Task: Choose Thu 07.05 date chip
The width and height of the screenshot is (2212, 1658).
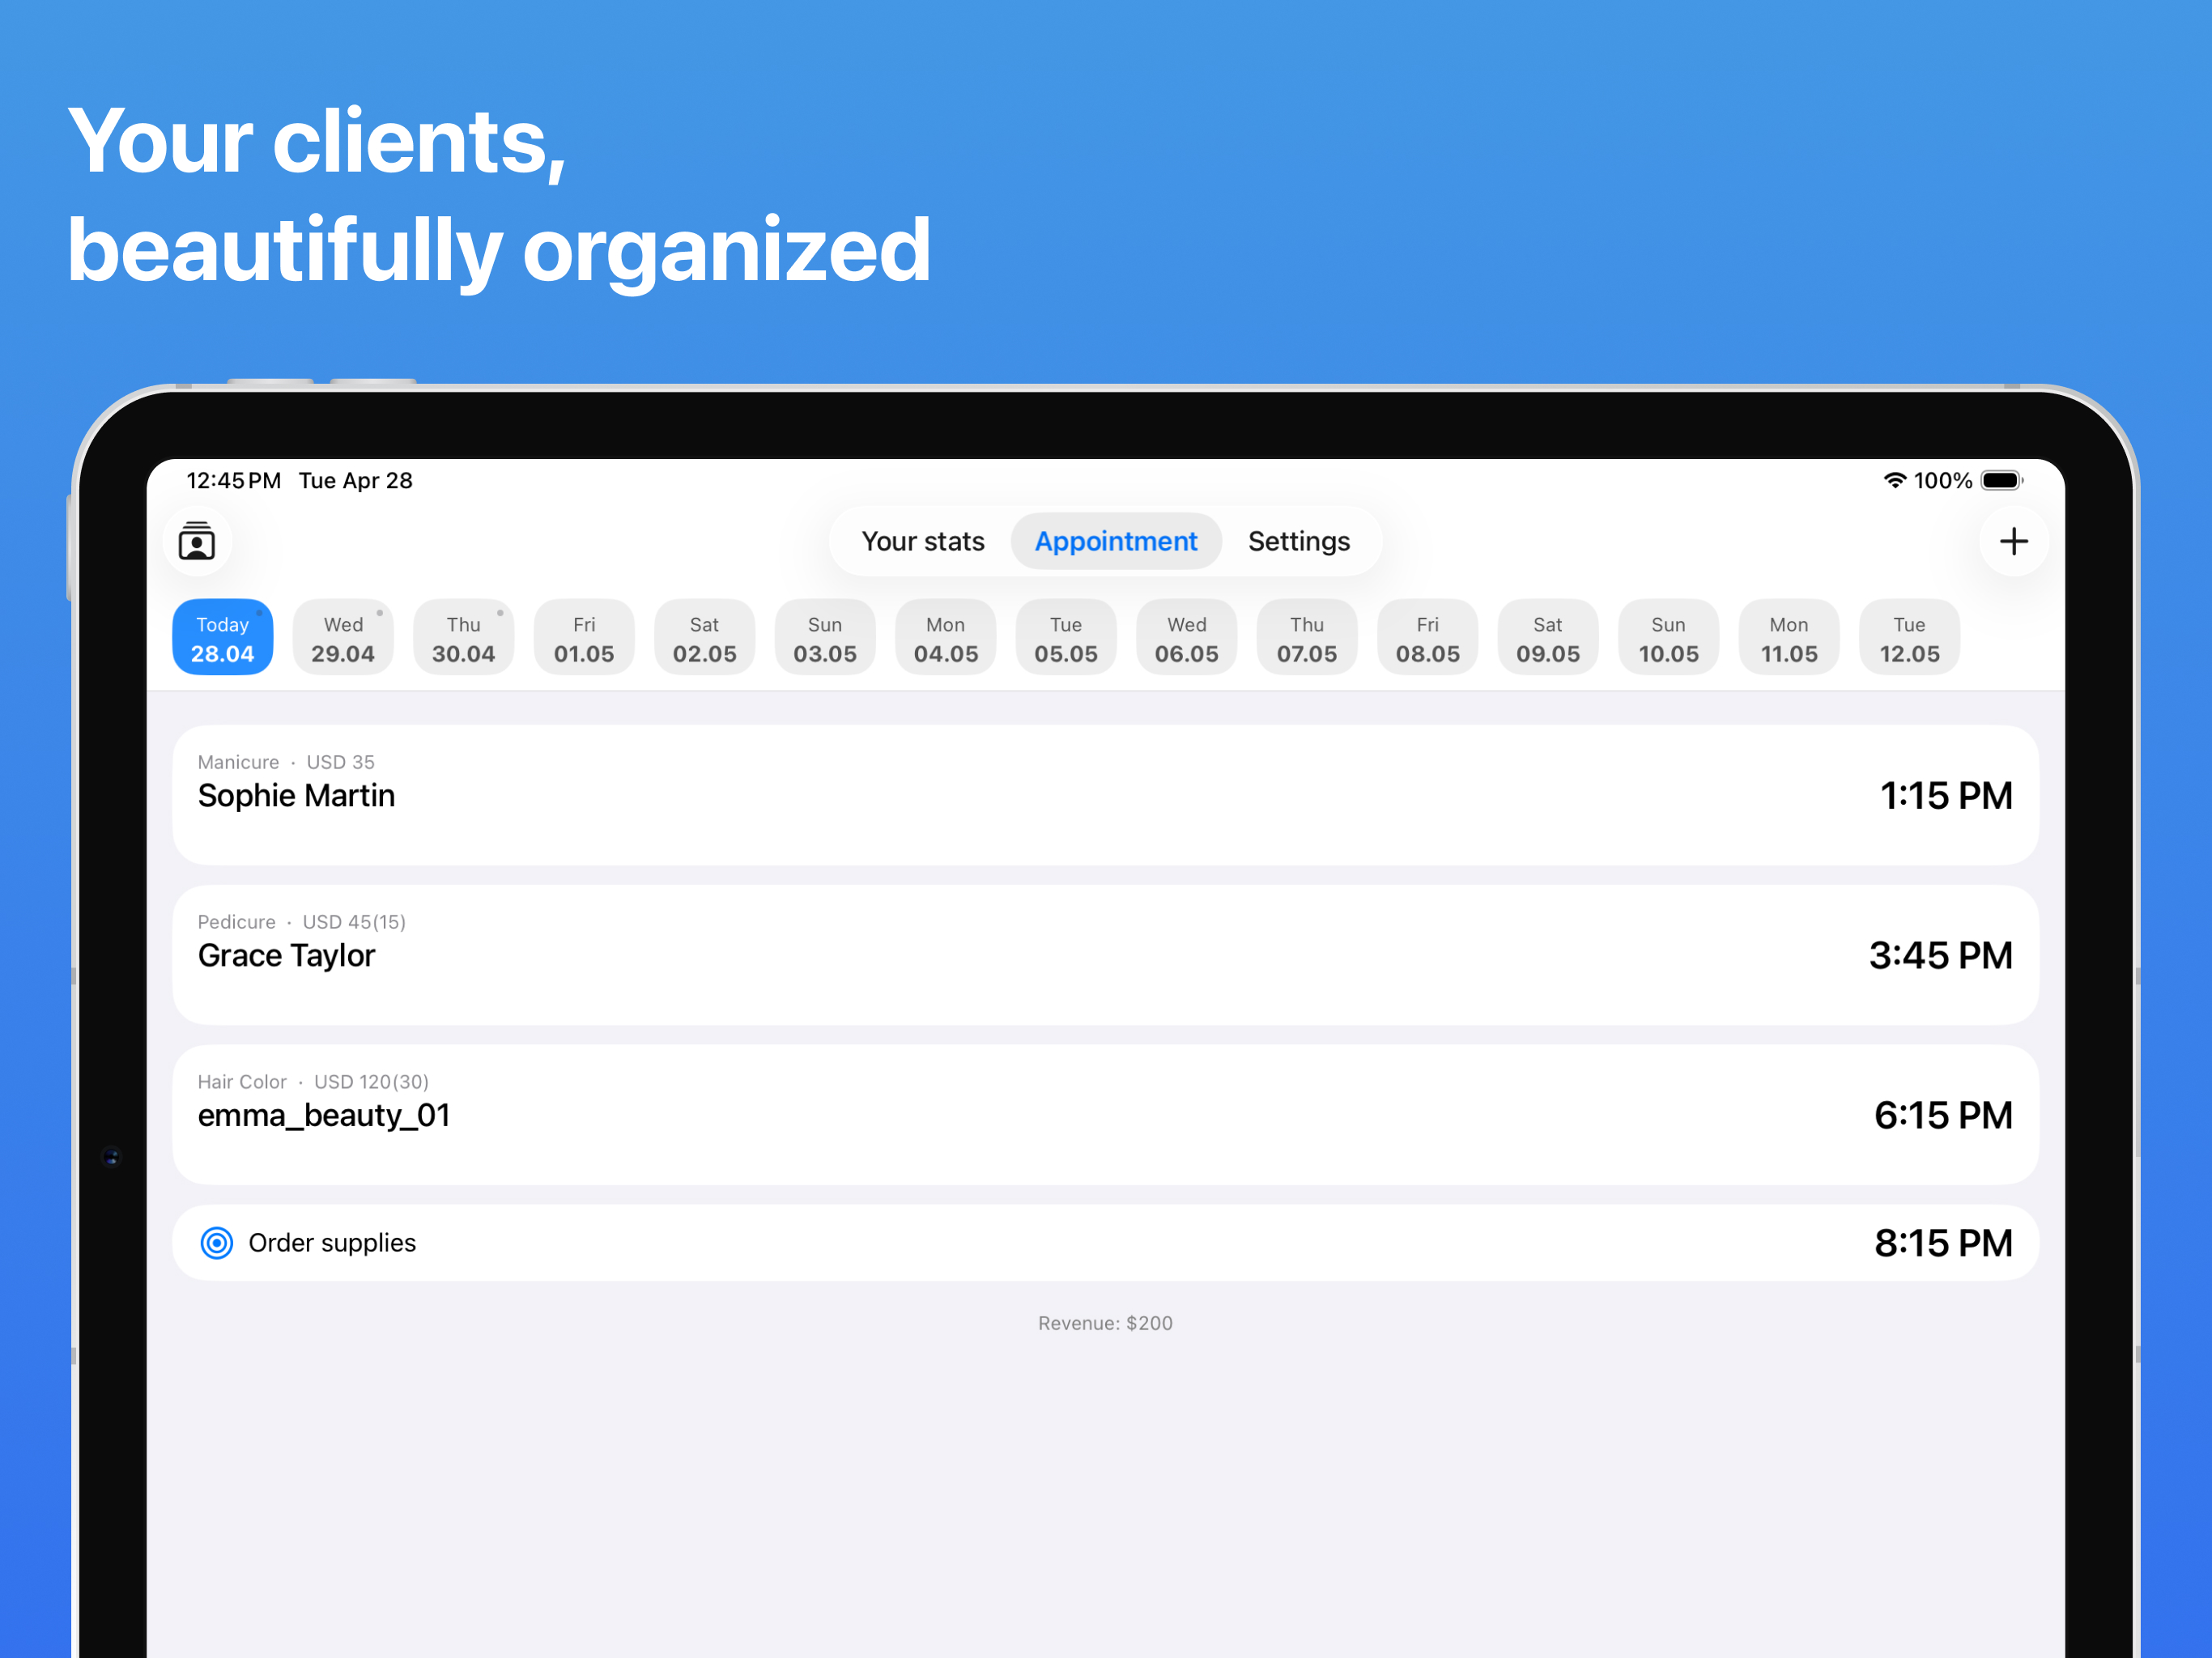Action: coord(1307,638)
